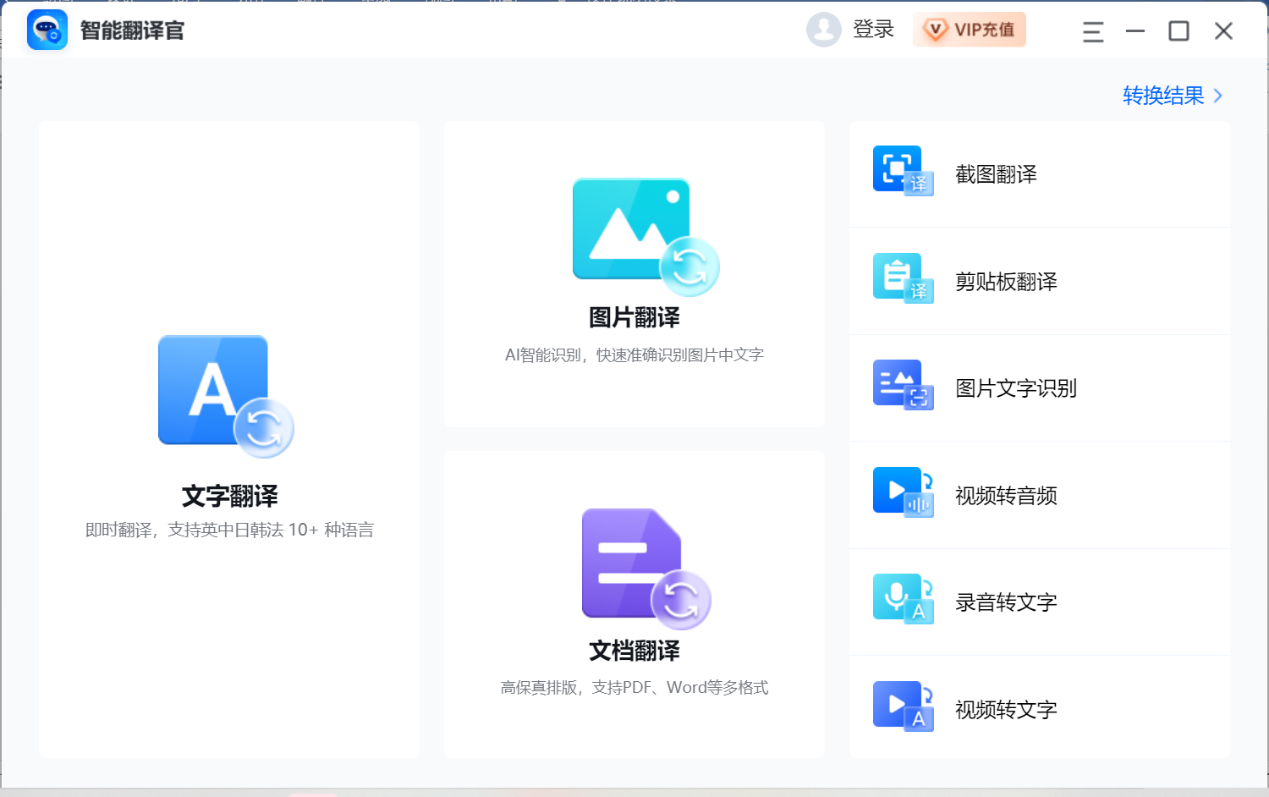
Task: Click the user avatar icon
Action: point(824,30)
